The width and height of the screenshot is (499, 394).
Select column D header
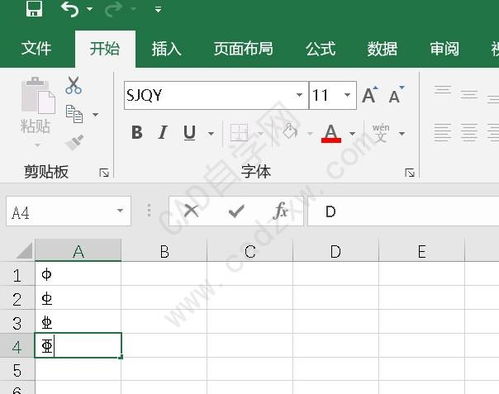tap(335, 251)
